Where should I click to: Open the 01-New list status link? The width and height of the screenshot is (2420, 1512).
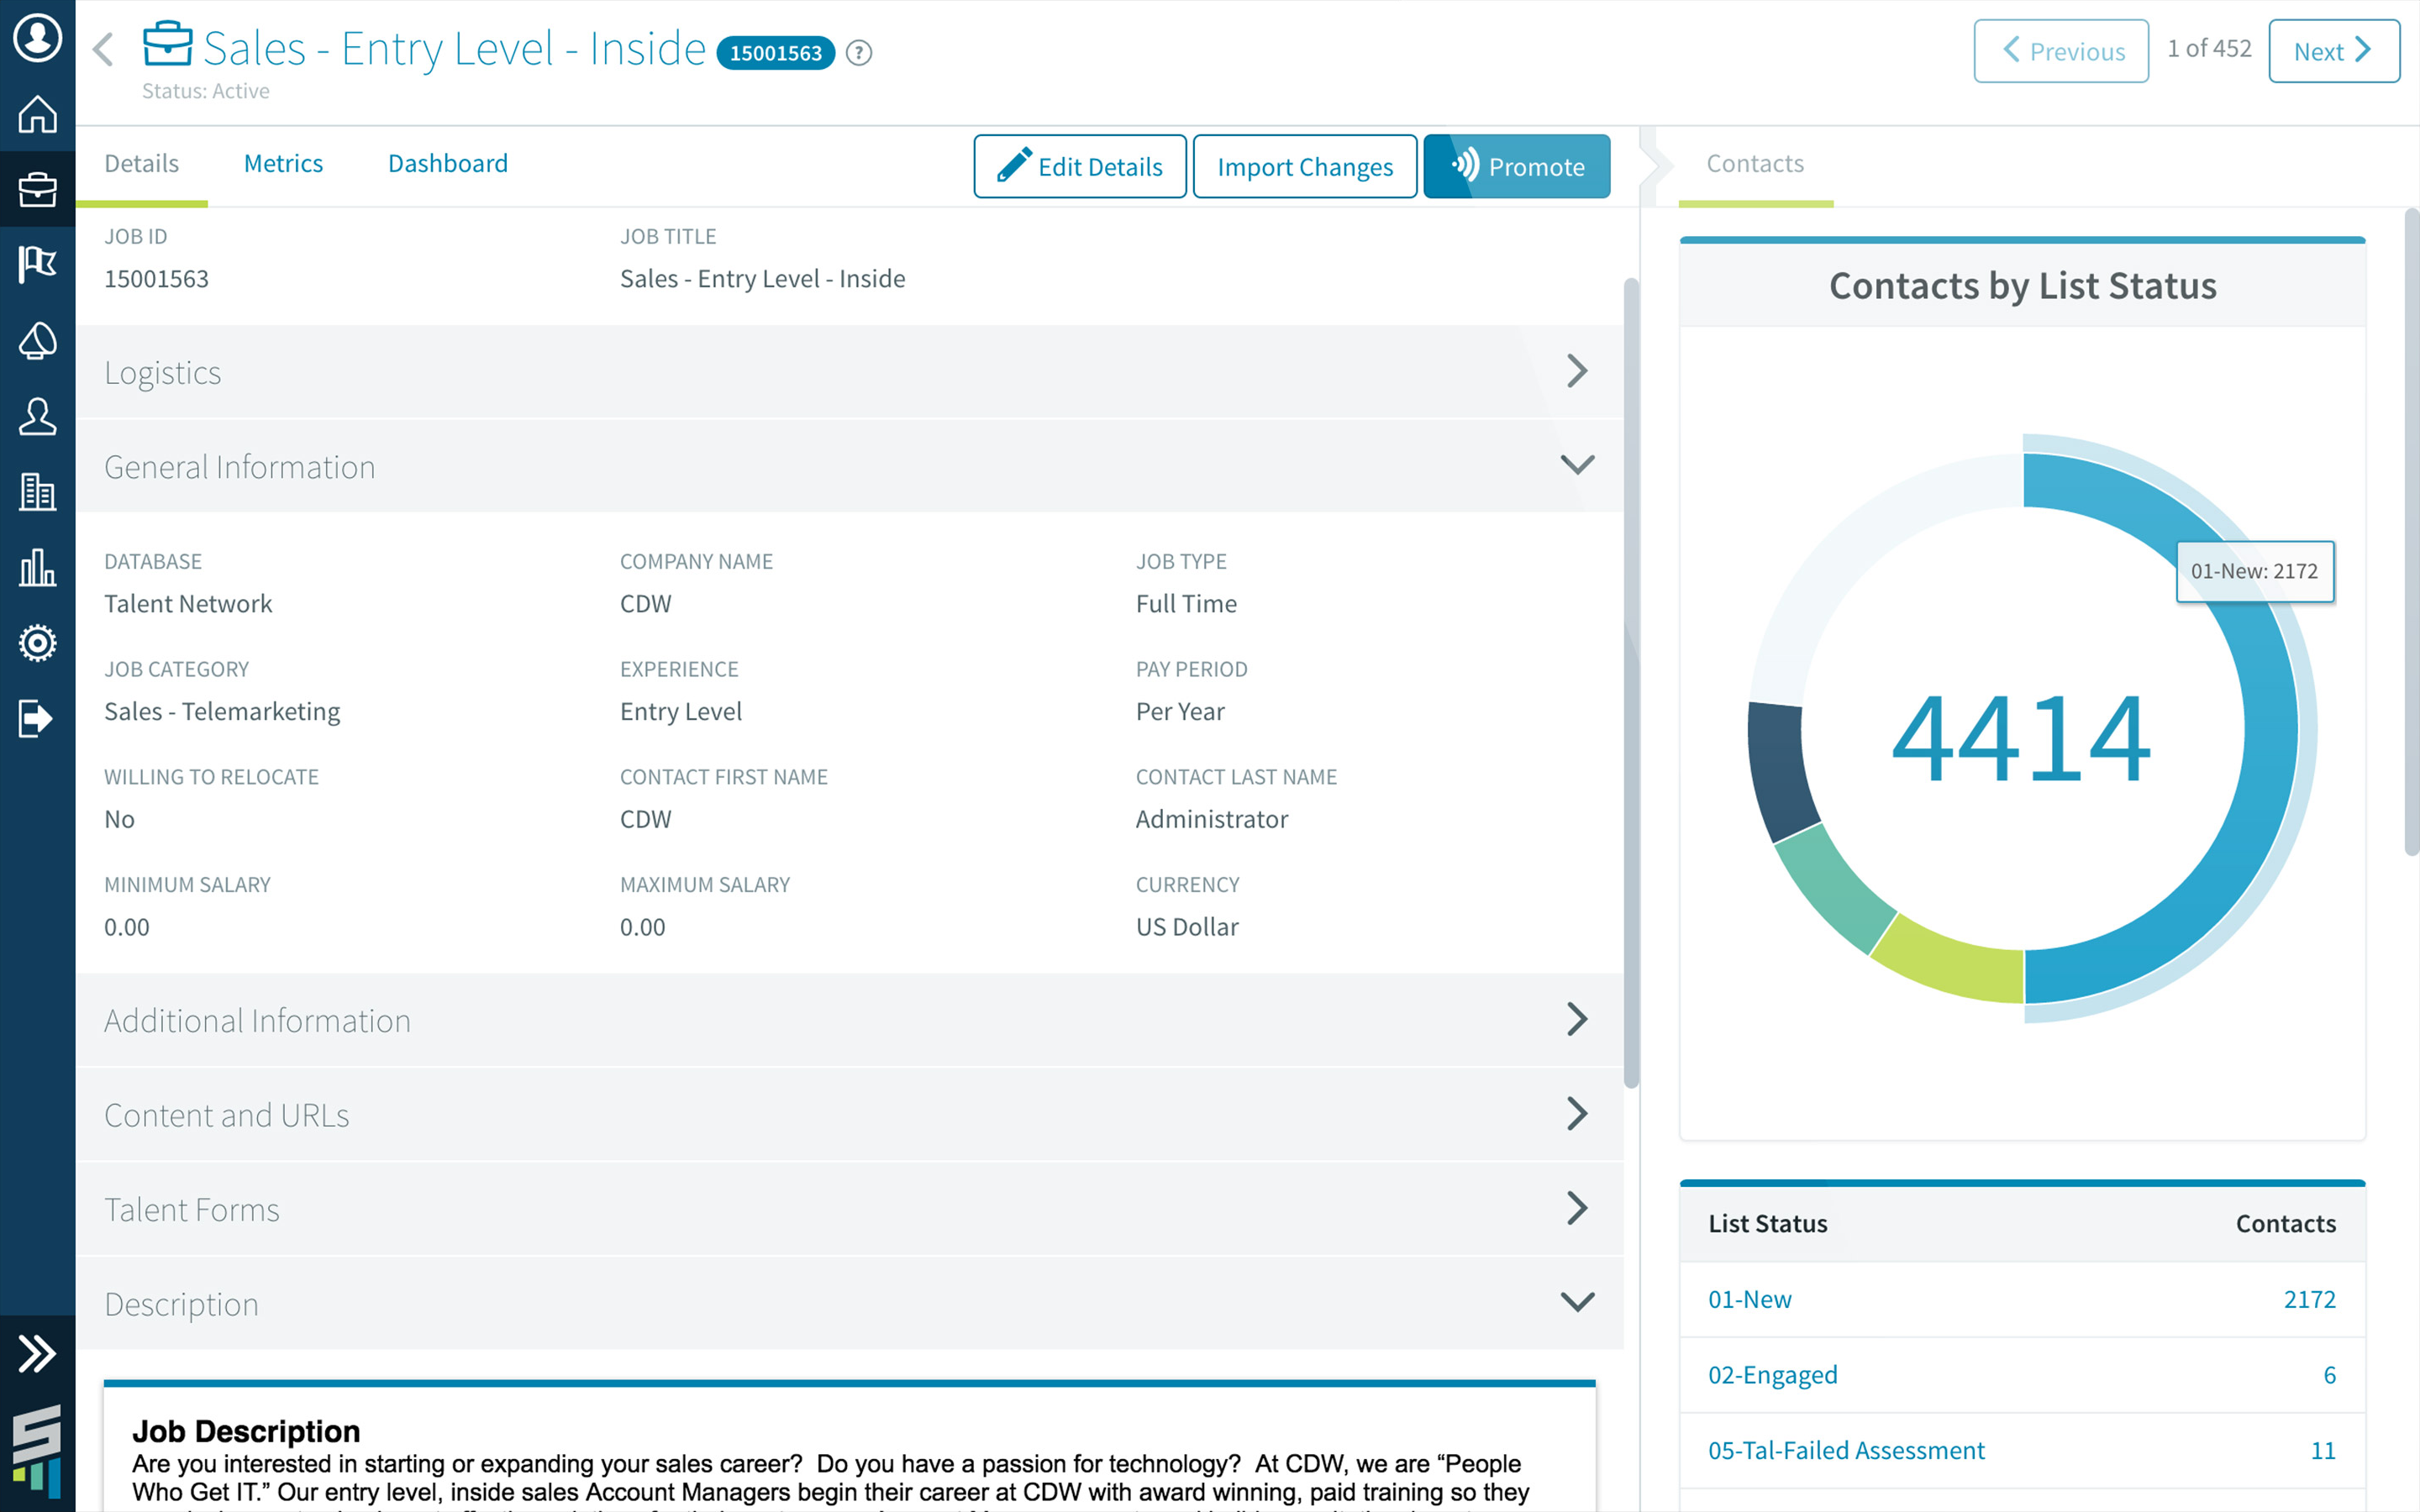(x=1749, y=1299)
